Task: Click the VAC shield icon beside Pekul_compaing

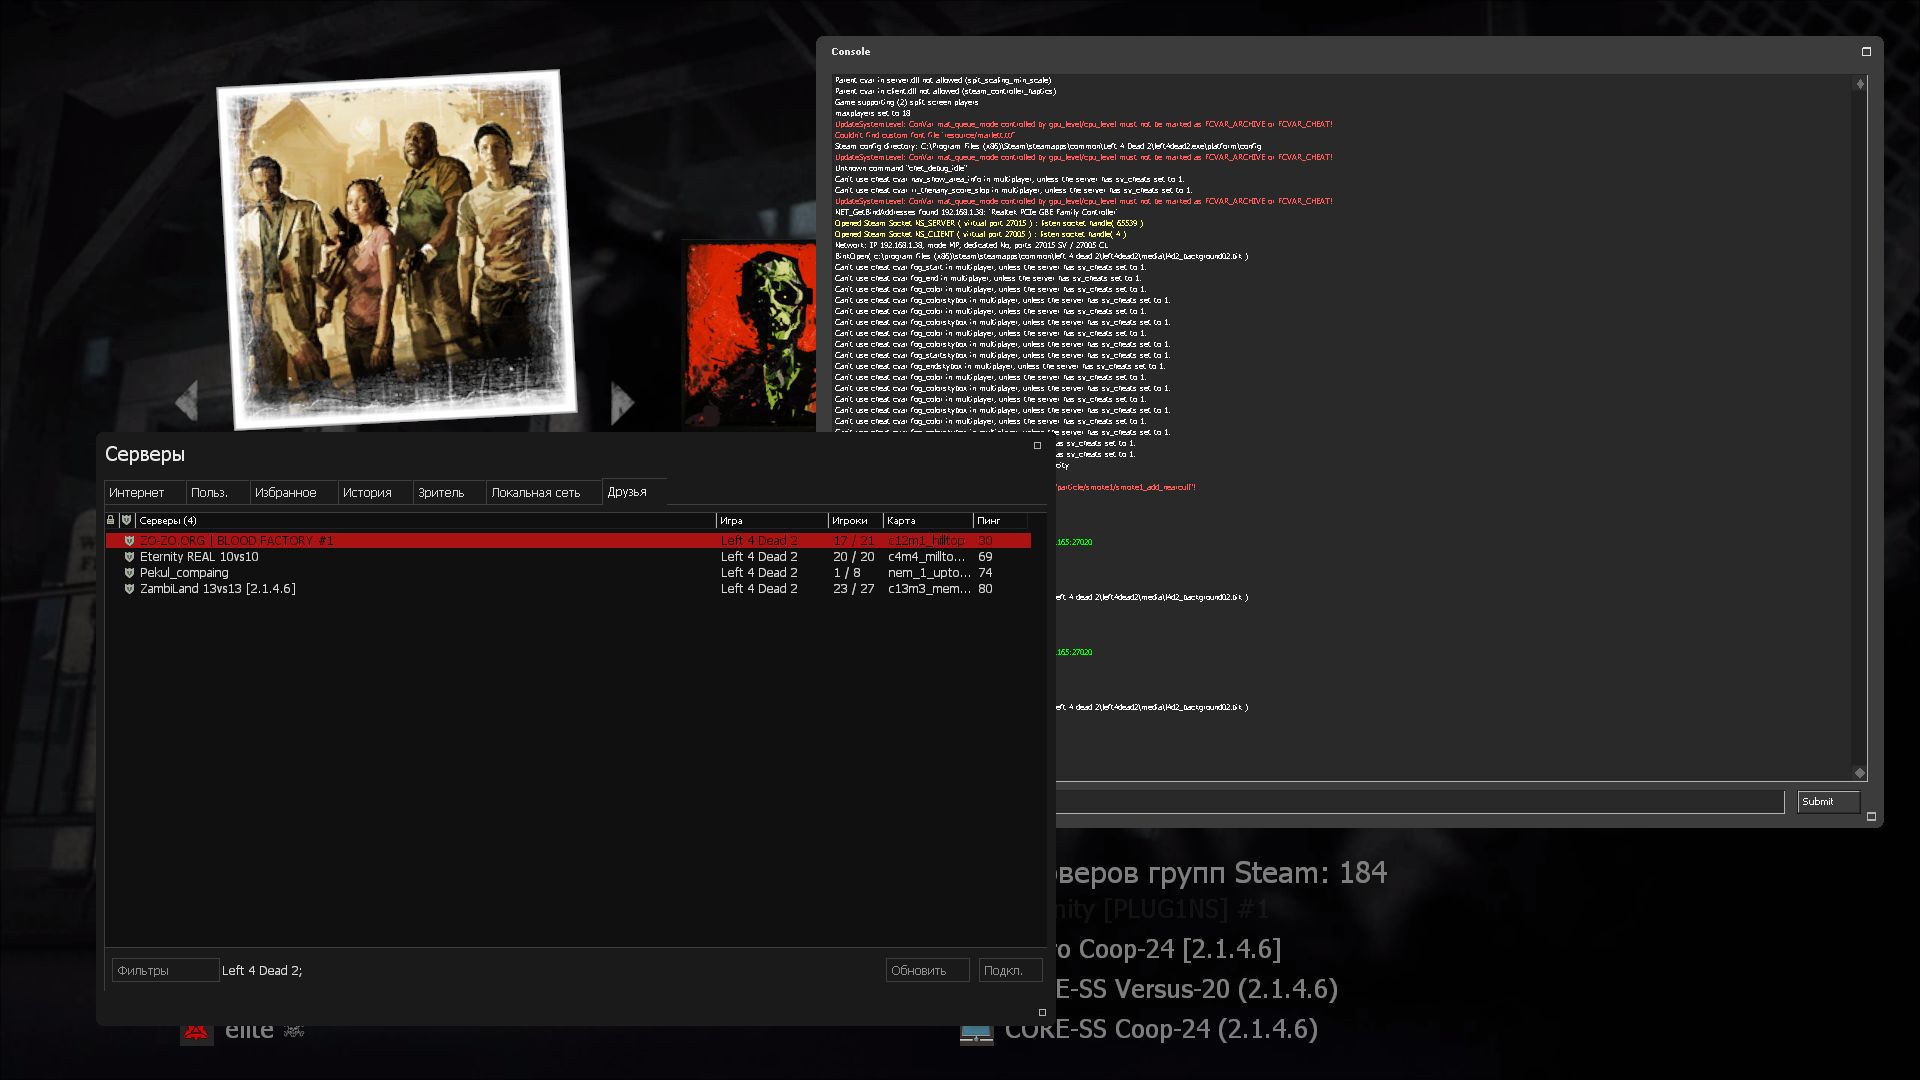Action: (x=129, y=573)
